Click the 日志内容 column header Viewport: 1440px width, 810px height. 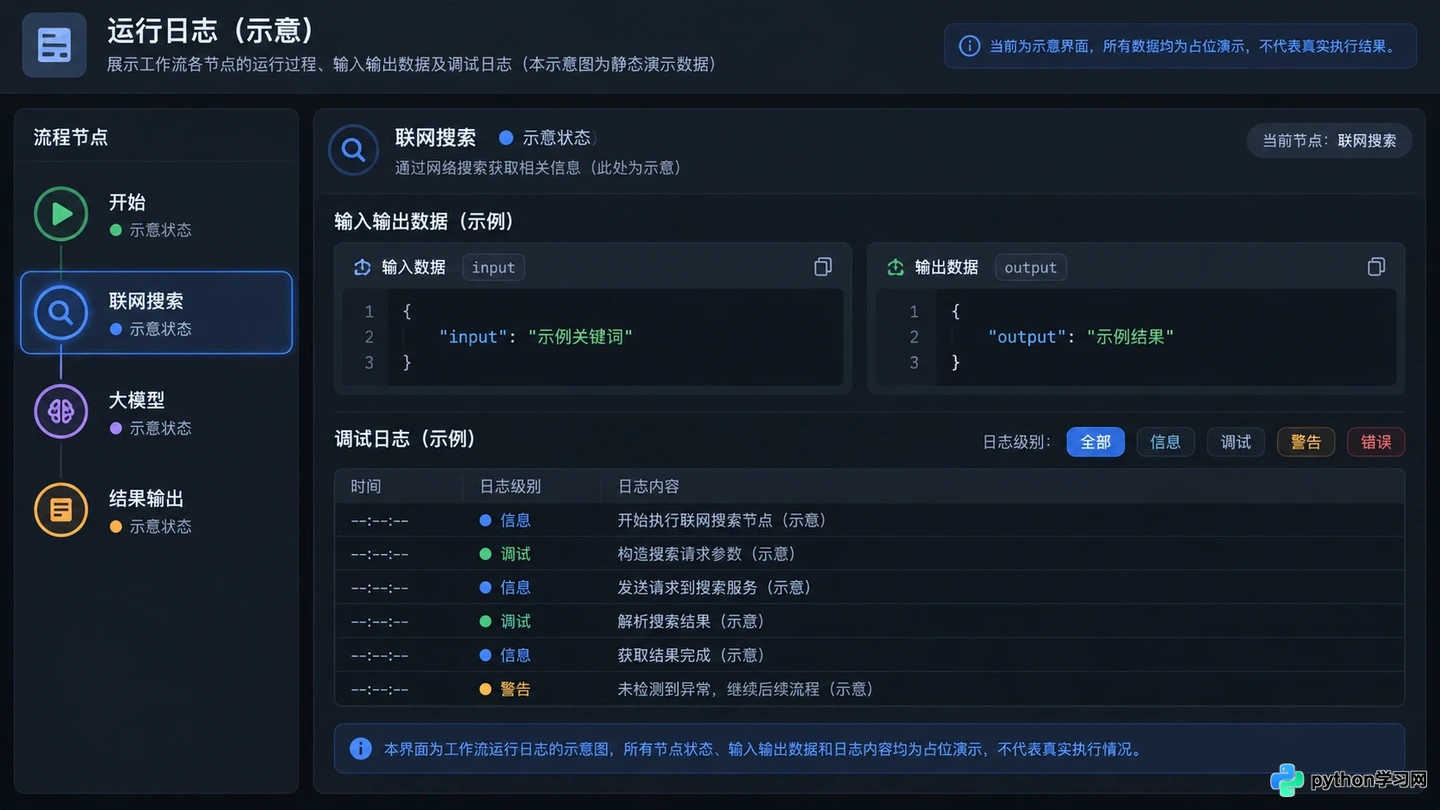point(649,487)
